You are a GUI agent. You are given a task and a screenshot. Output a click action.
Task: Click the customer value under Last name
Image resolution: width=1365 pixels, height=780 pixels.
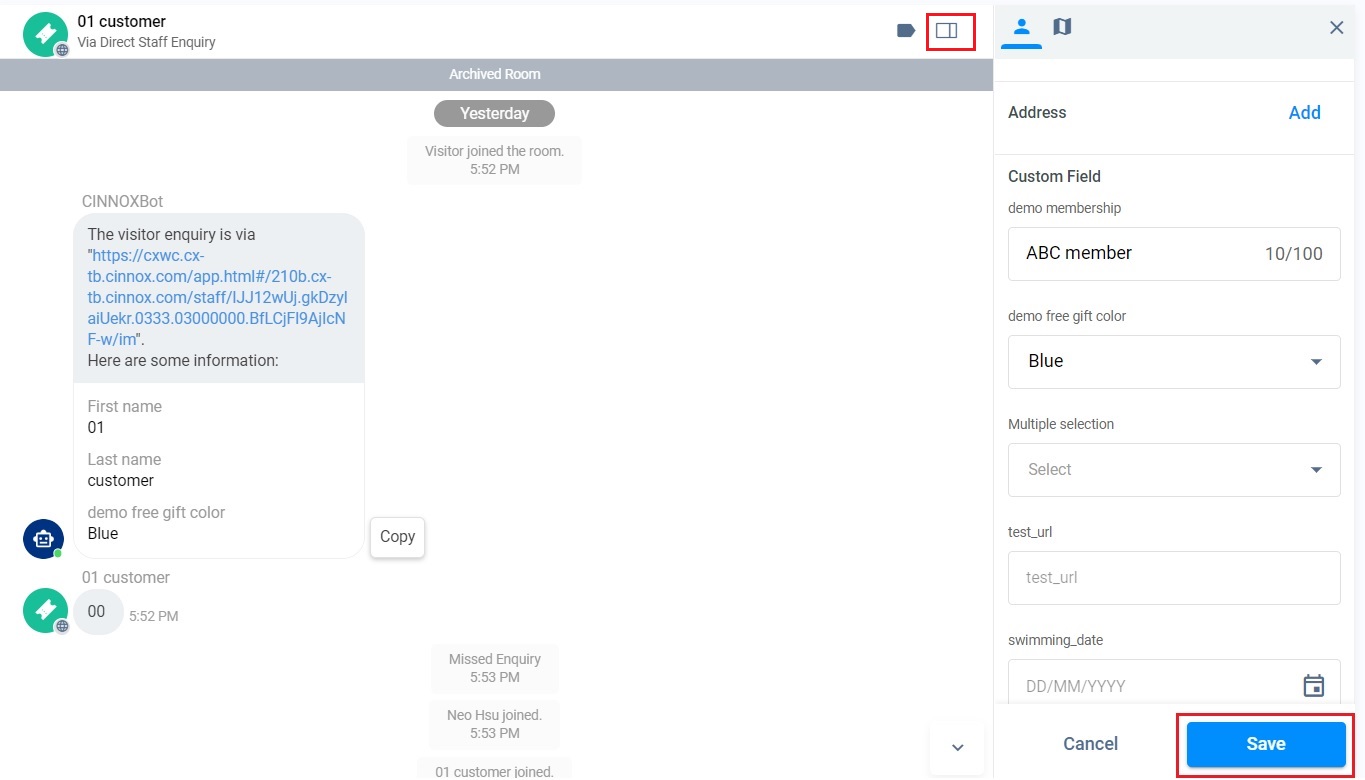pos(121,480)
